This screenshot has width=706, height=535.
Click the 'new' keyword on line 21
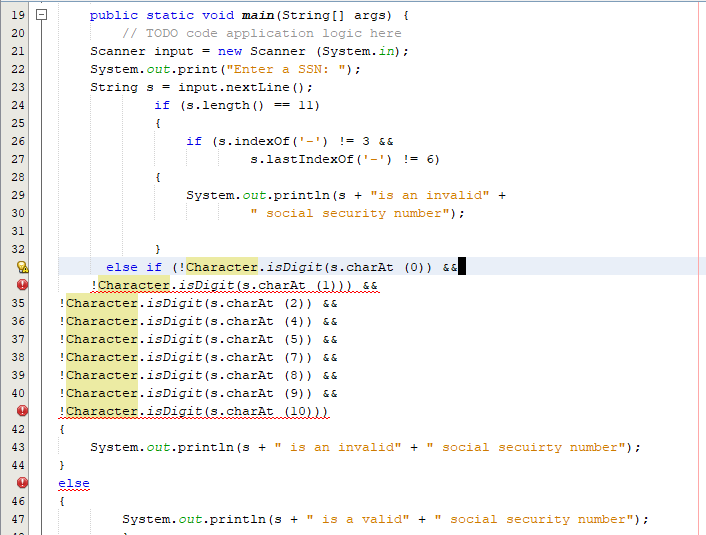230,51
